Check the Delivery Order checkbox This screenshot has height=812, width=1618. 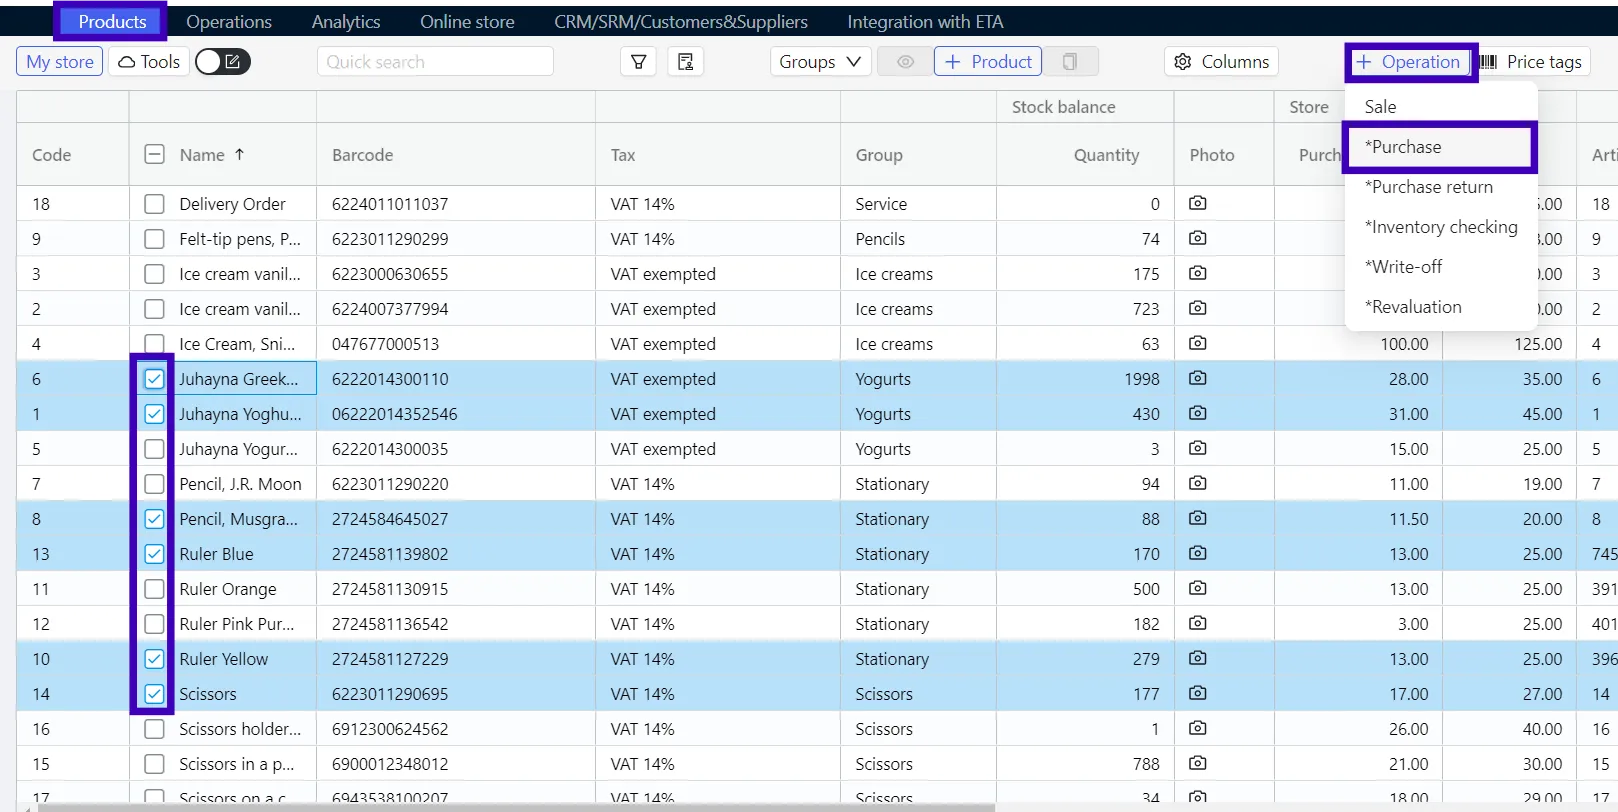pyautogui.click(x=154, y=204)
